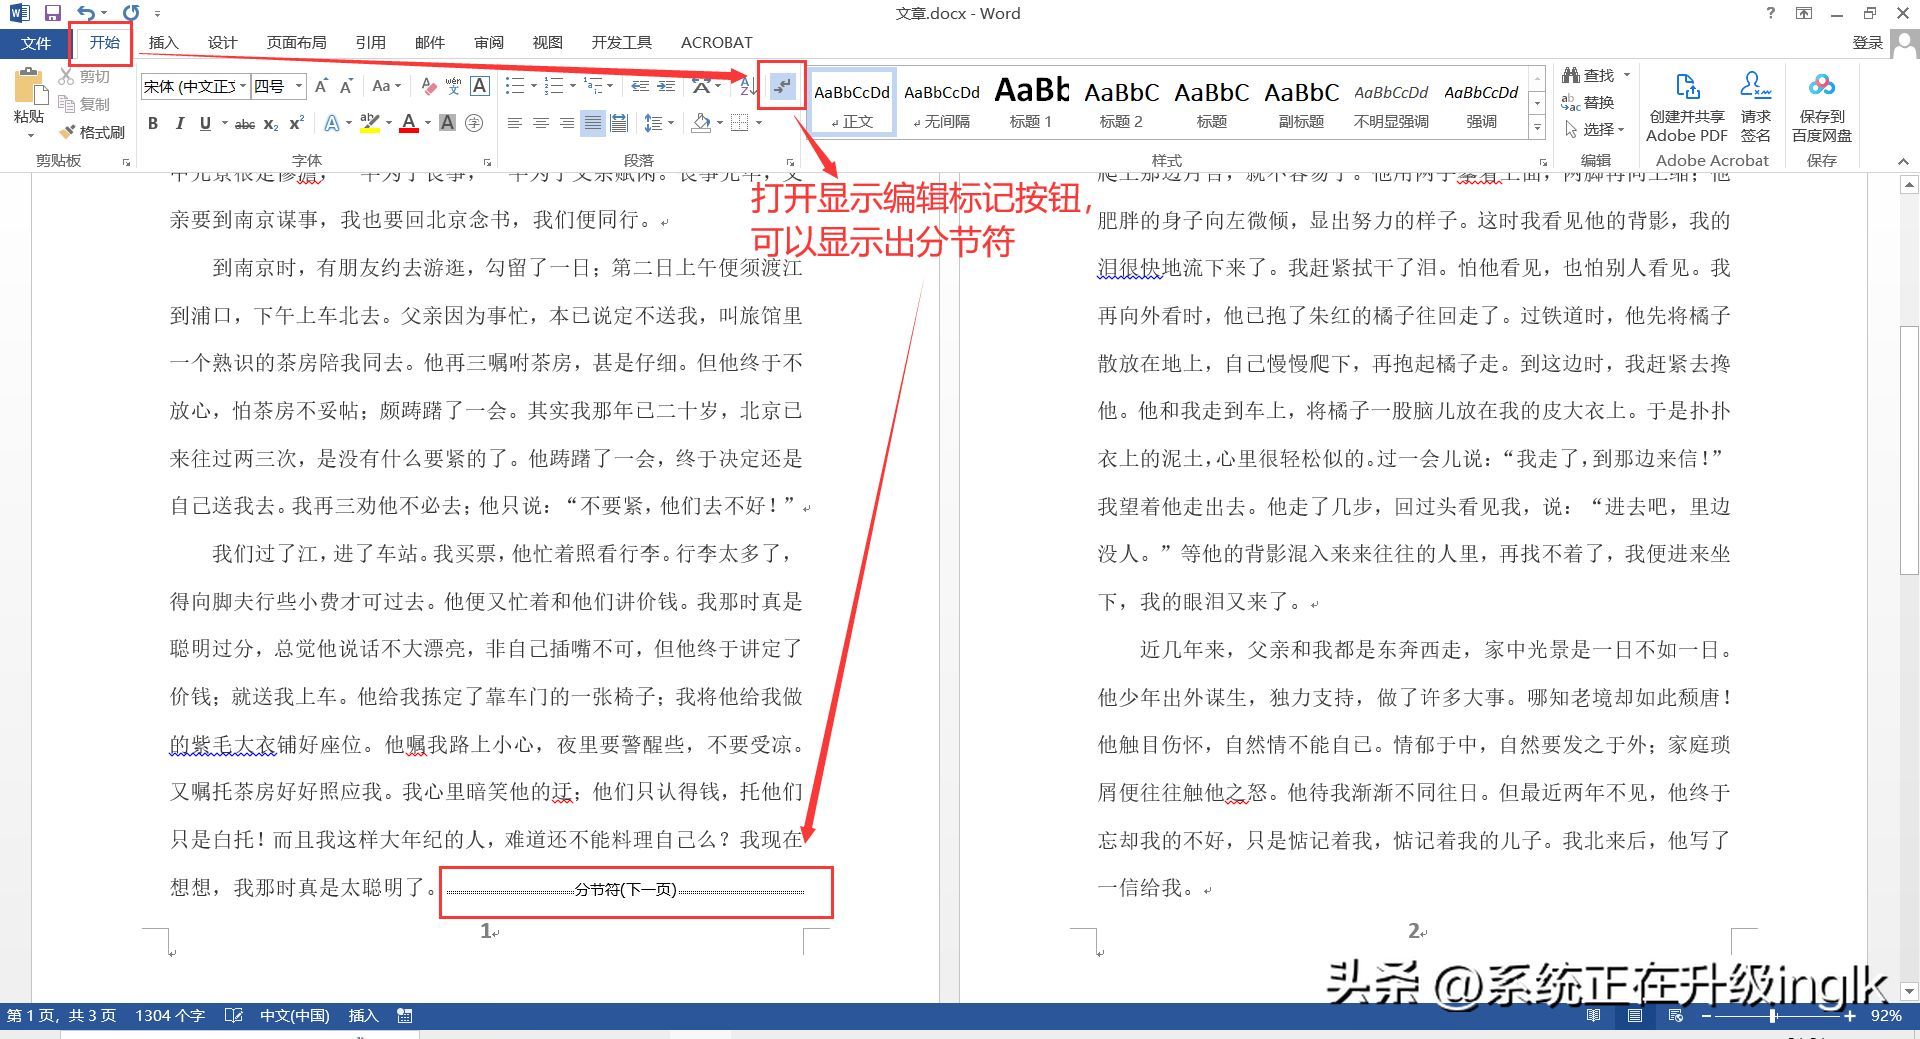Screen dimensions: 1920x1039
Task: Click the text highlight color button
Action: point(368,123)
